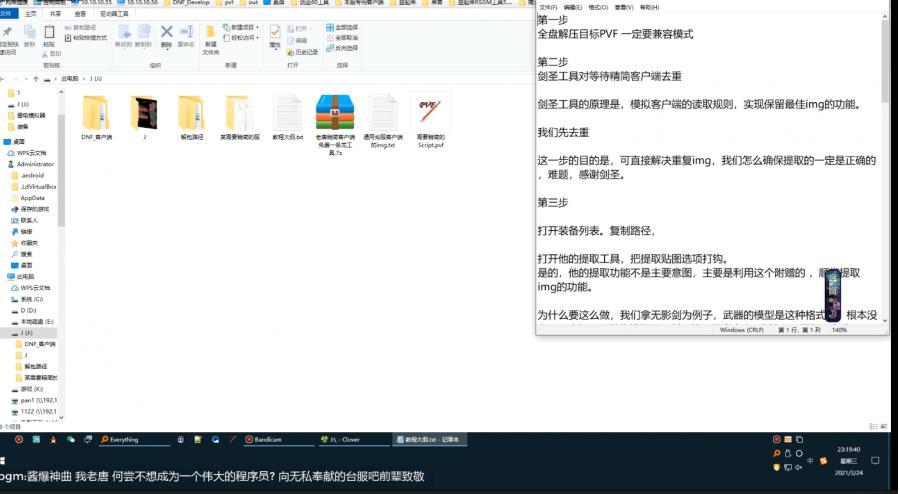Click the Clover taskbar button

pyautogui.click(x=355, y=439)
